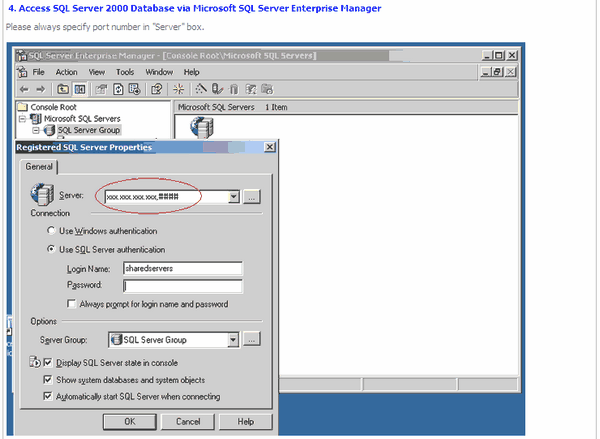The height and width of the screenshot is (439, 600).
Task: Restore the inner console window
Action: (497, 72)
